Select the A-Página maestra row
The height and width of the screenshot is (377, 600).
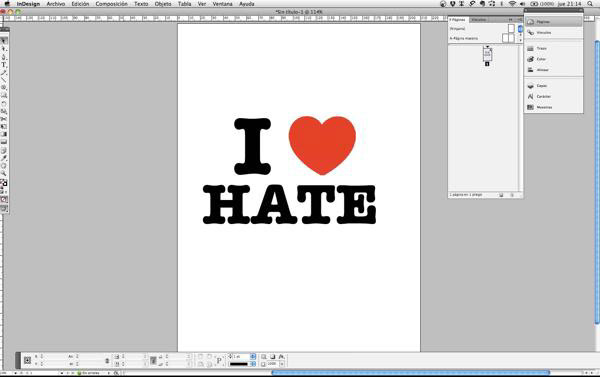[482, 38]
